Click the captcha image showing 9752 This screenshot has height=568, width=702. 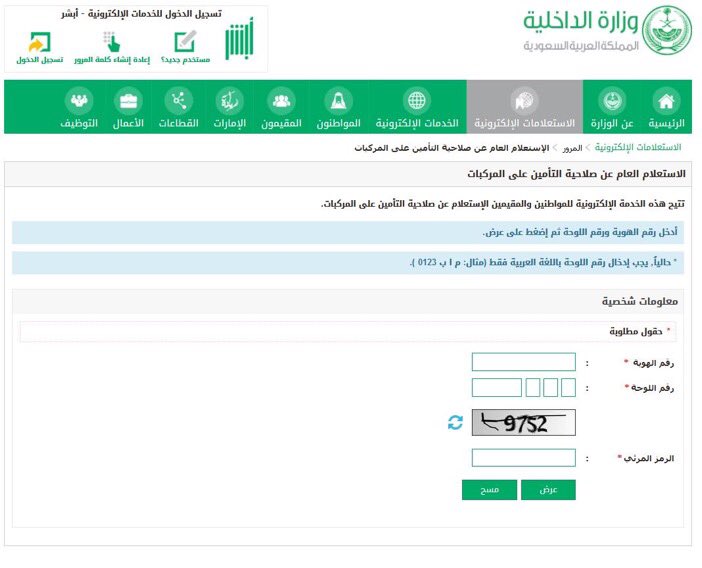[x=523, y=422]
